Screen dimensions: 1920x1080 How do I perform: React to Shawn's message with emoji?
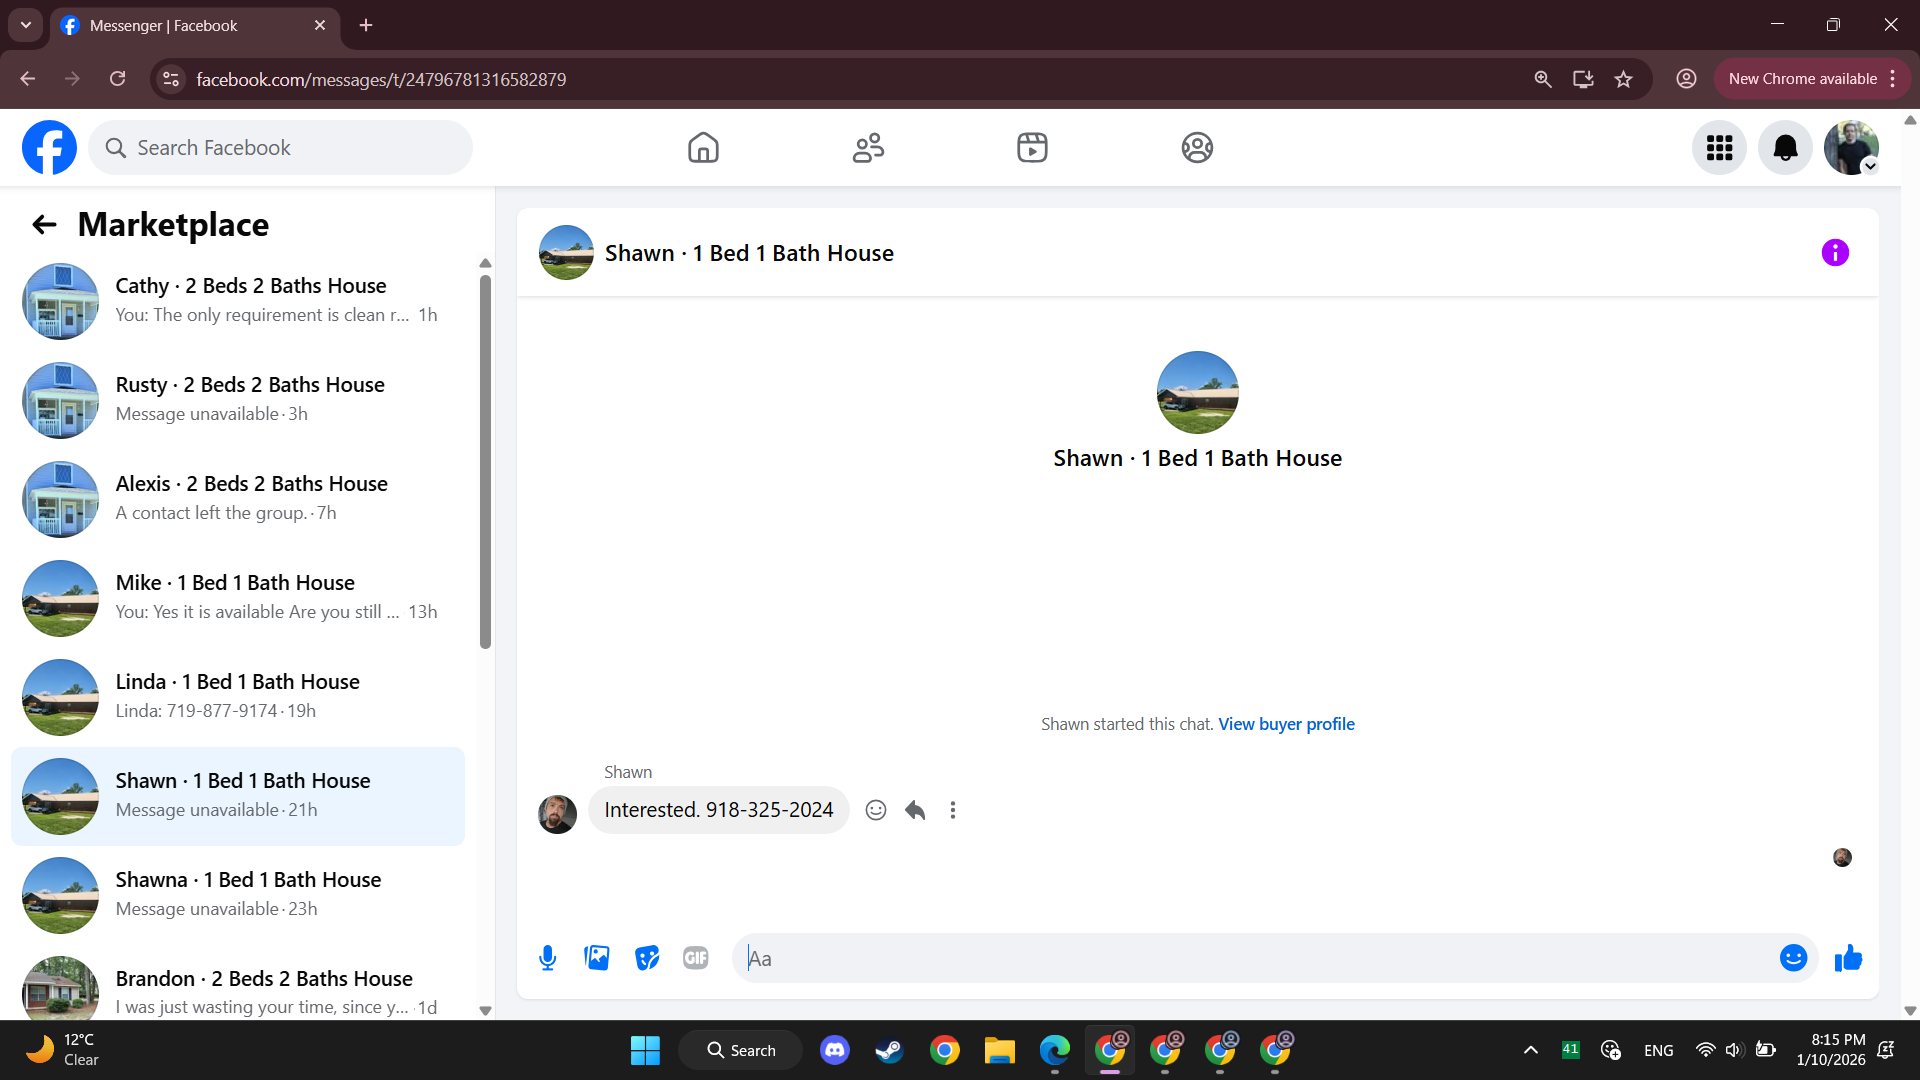[876, 810]
